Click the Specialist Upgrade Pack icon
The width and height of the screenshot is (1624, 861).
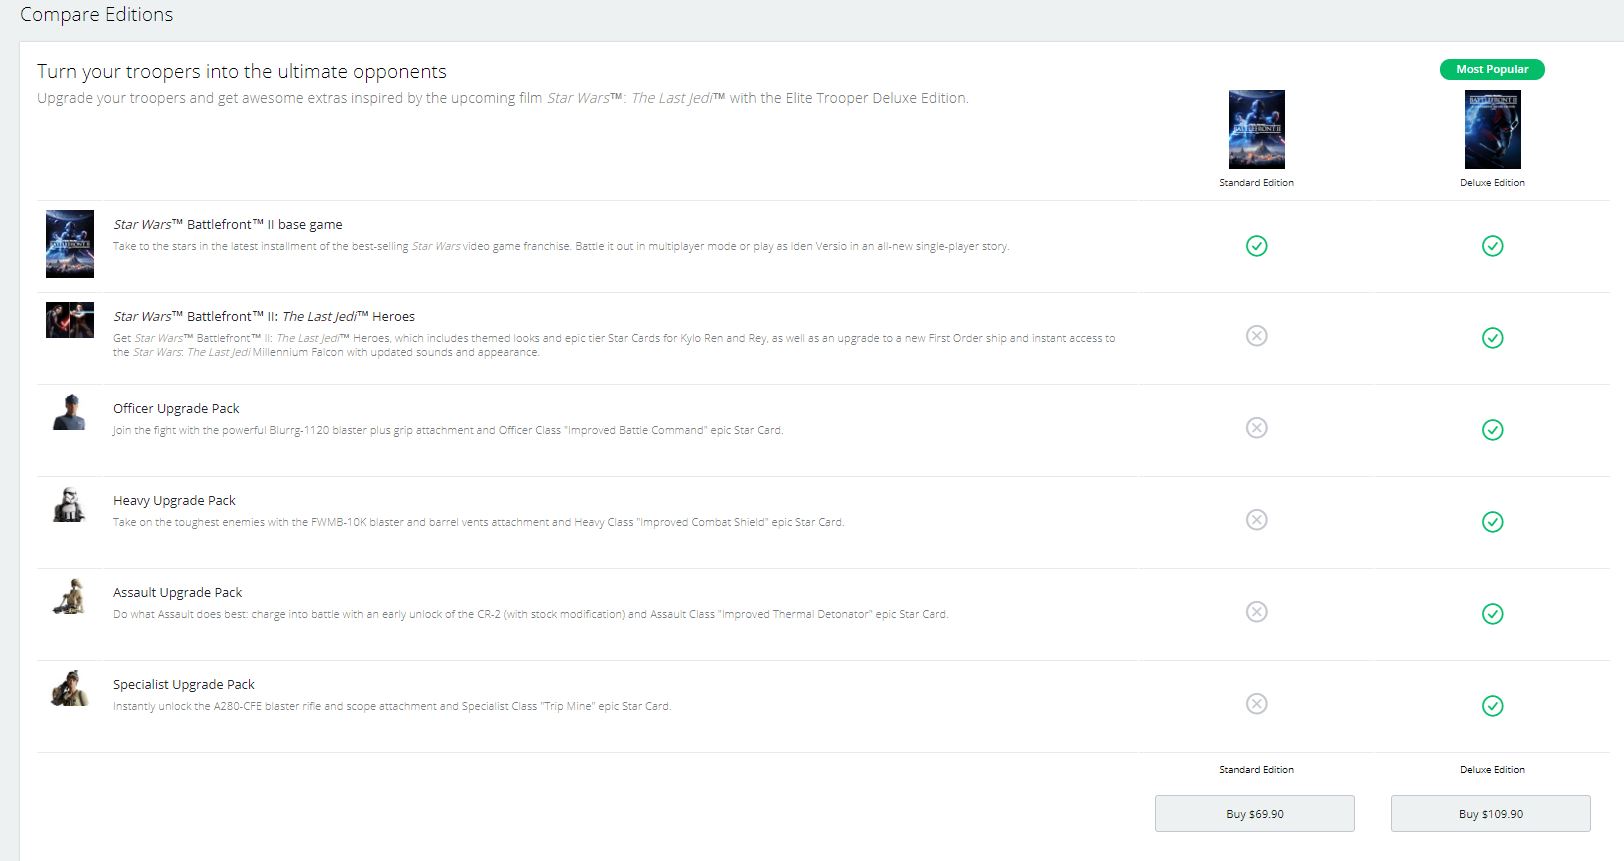click(x=69, y=688)
